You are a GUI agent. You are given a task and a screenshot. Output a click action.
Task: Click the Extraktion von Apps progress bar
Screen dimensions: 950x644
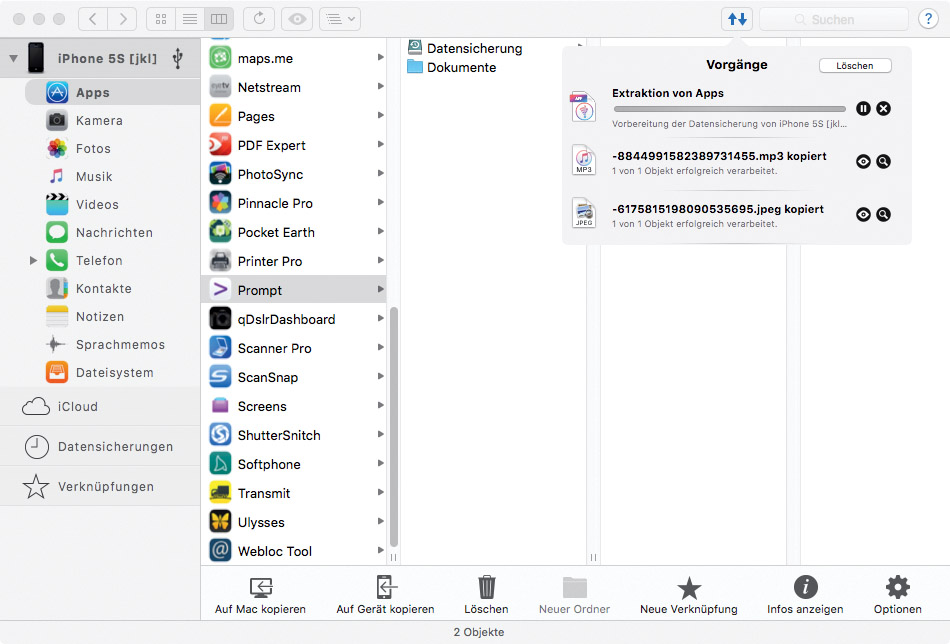729,109
